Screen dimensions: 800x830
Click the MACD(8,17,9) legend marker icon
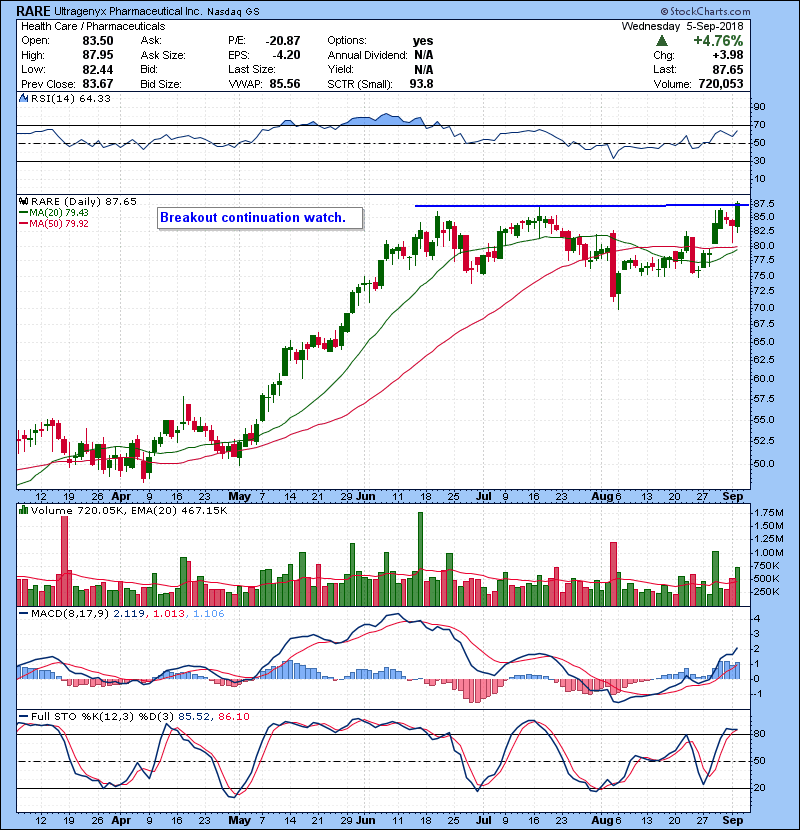tap(22, 613)
